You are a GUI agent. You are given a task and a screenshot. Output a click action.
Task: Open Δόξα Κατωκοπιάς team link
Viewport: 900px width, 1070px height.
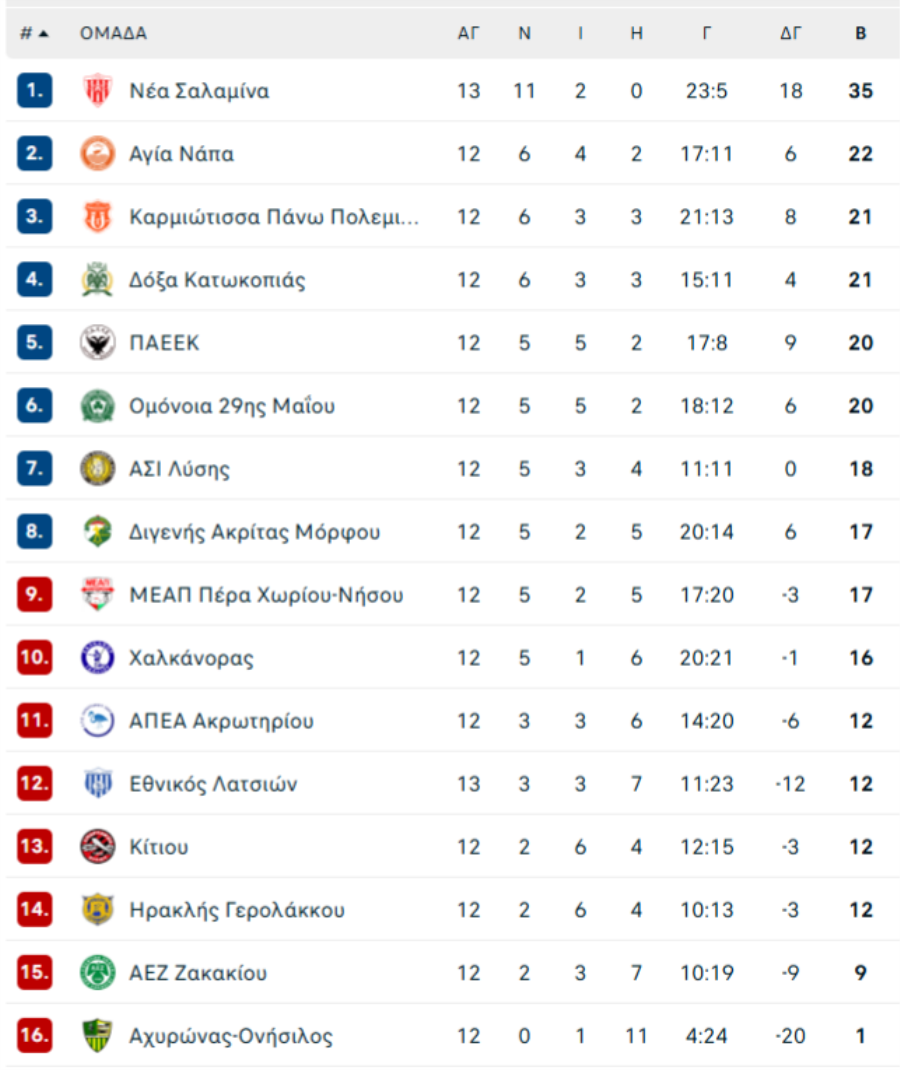[x=217, y=280]
